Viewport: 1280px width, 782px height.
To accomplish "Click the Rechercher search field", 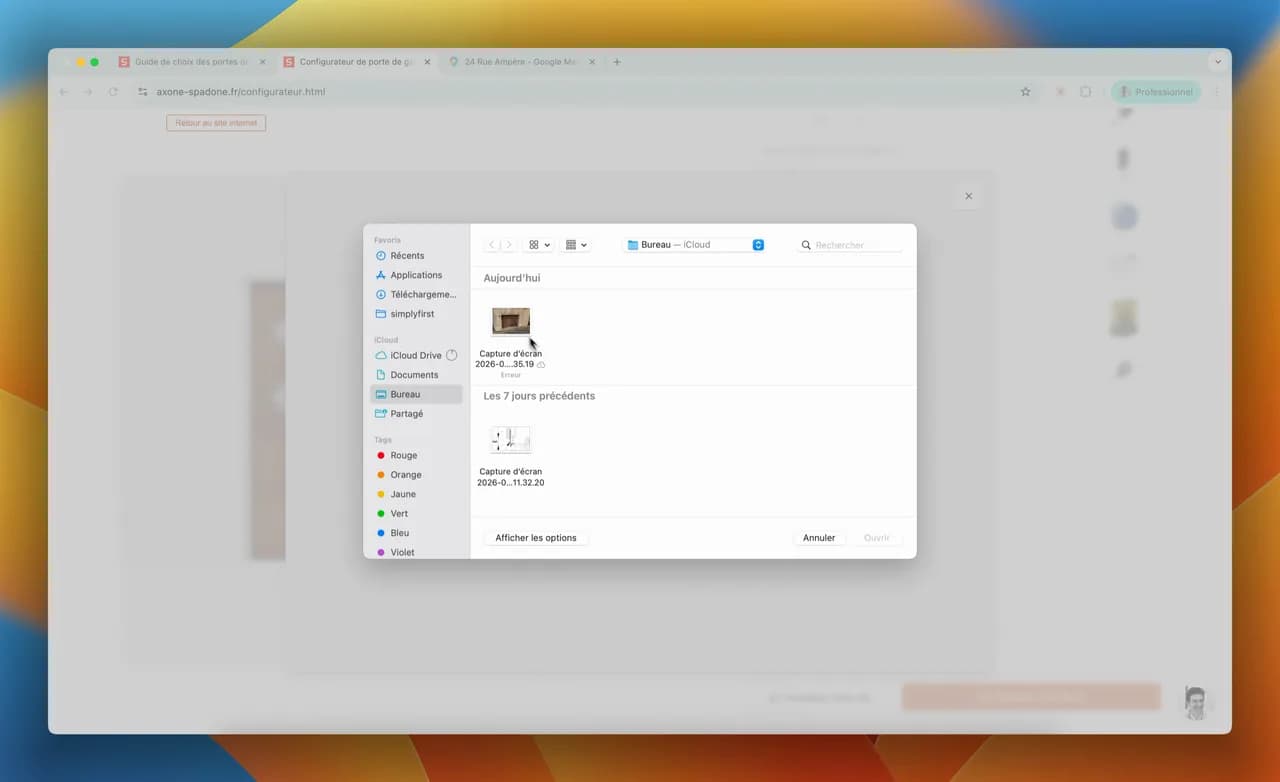I will (x=850, y=245).
